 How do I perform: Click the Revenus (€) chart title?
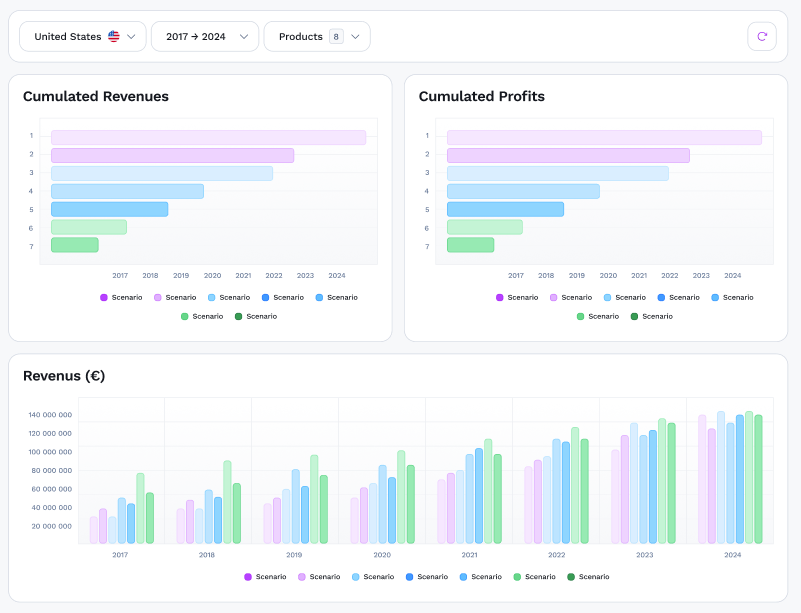[64, 376]
